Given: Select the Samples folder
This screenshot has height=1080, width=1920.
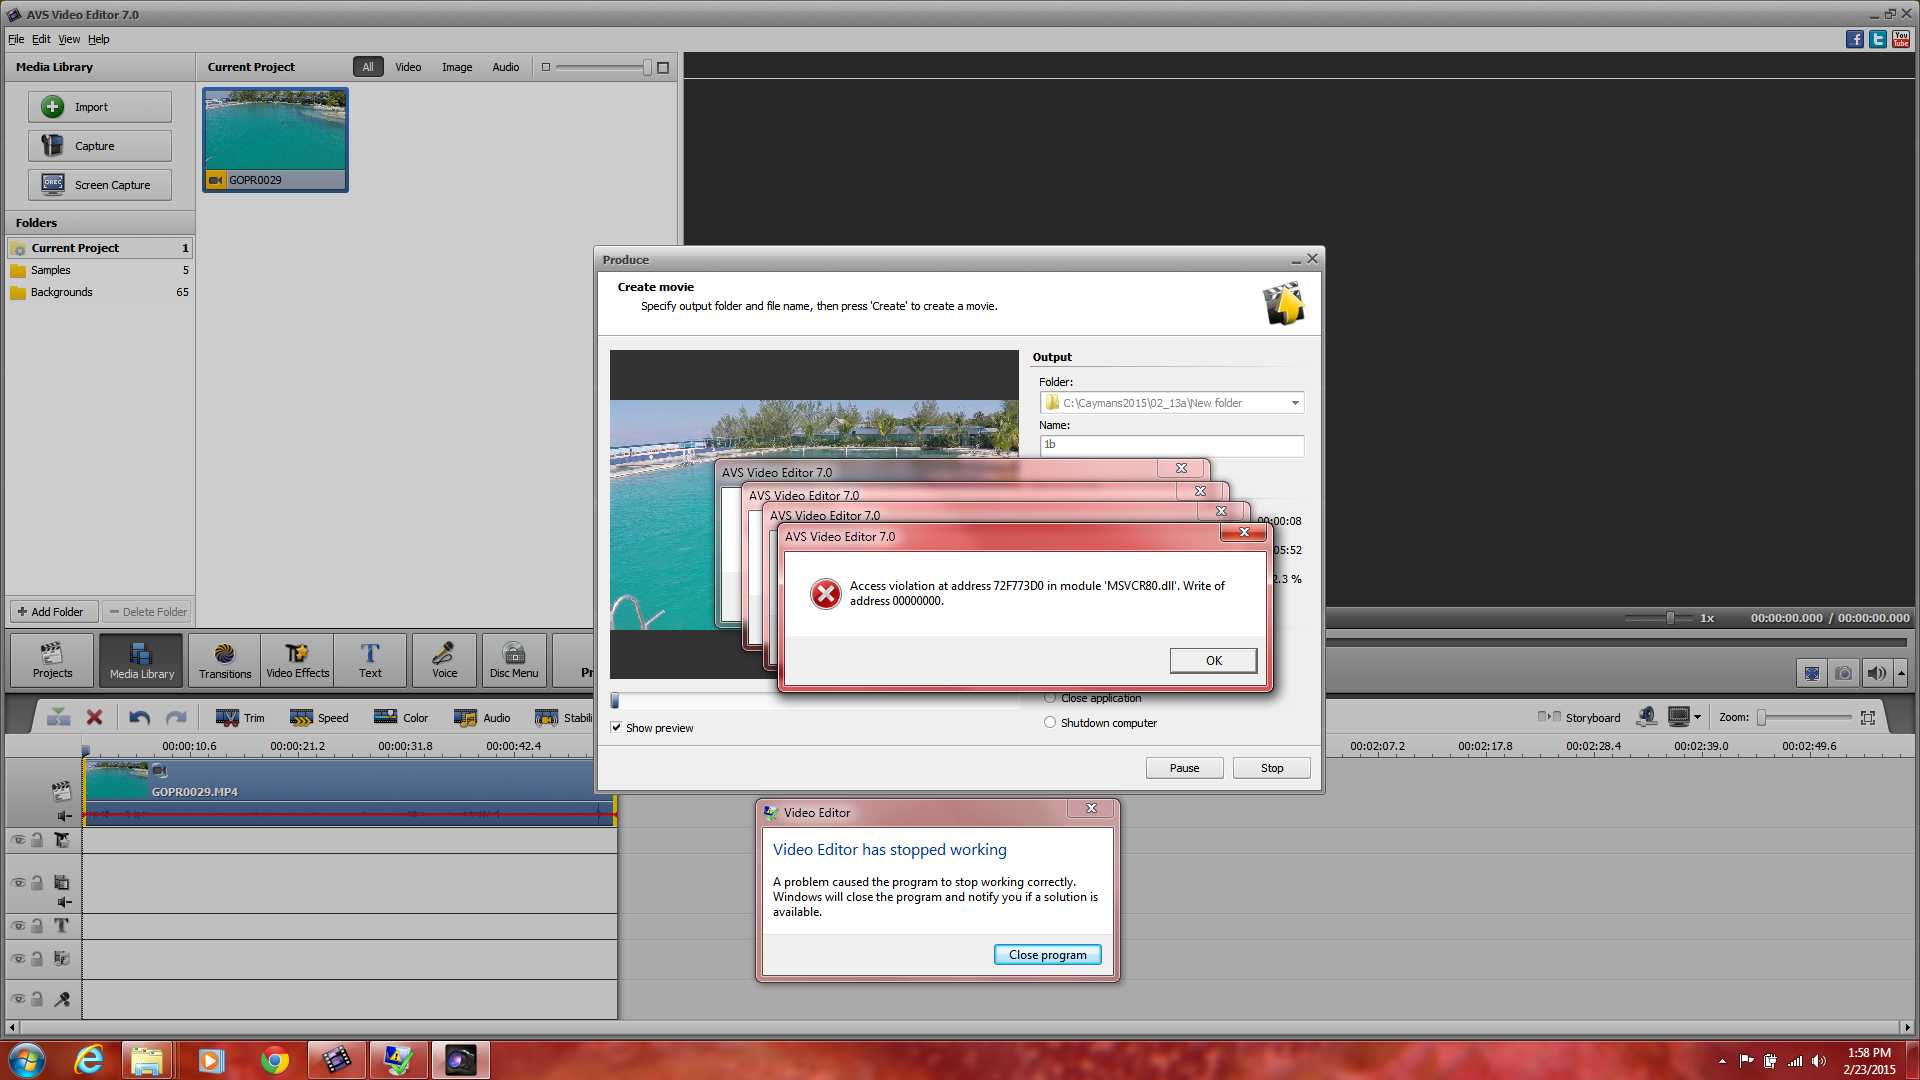Looking at the screenshot, I should click(x=100, y=270).
